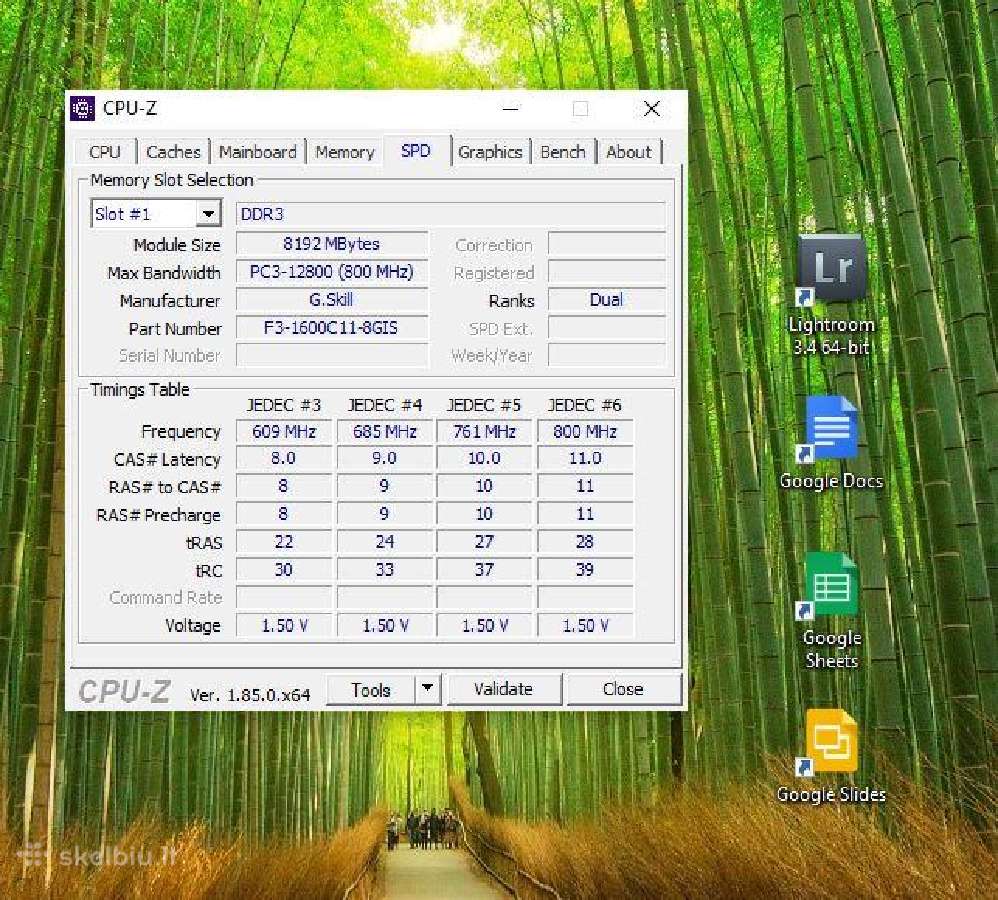Viewport: 998px width, 900px height.
Task: Click the 10.0 CAS# Latency value
Action: point(484,458)
